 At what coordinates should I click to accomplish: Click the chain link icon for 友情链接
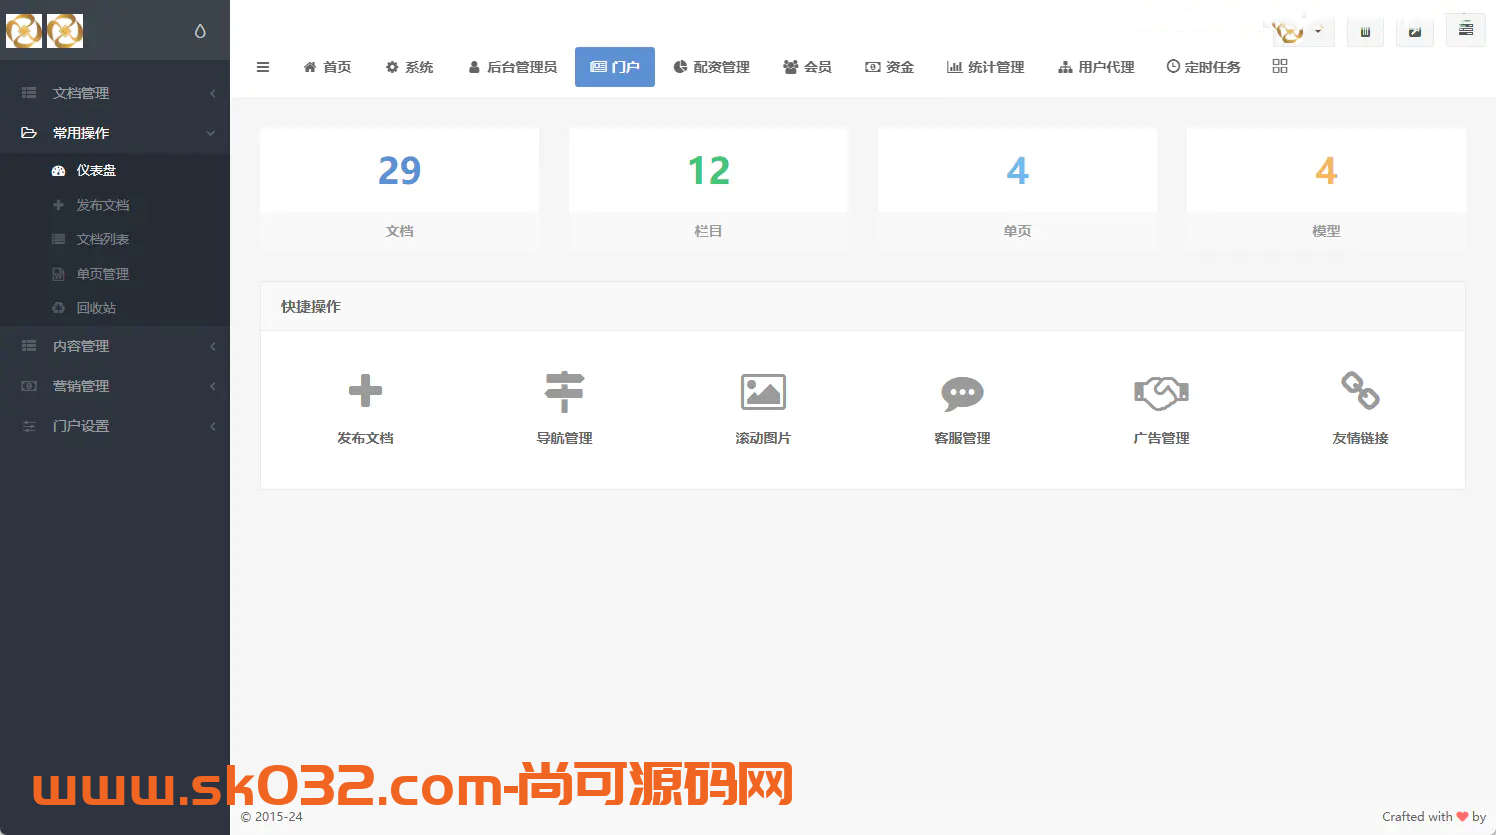tap(1360, 391)
